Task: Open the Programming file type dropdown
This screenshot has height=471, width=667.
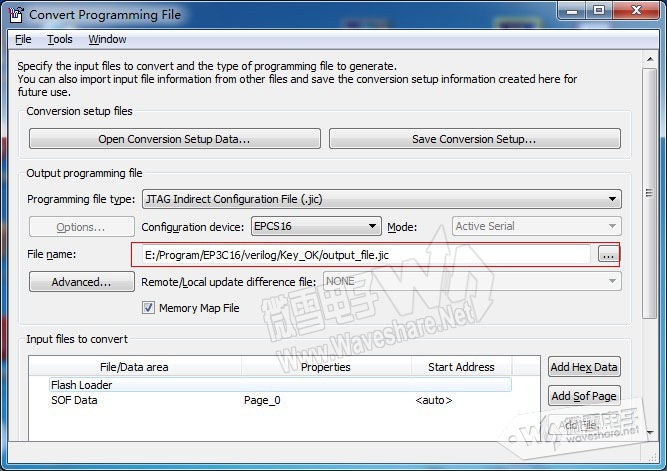Action: pyautogui.click(x=381, y=199)
